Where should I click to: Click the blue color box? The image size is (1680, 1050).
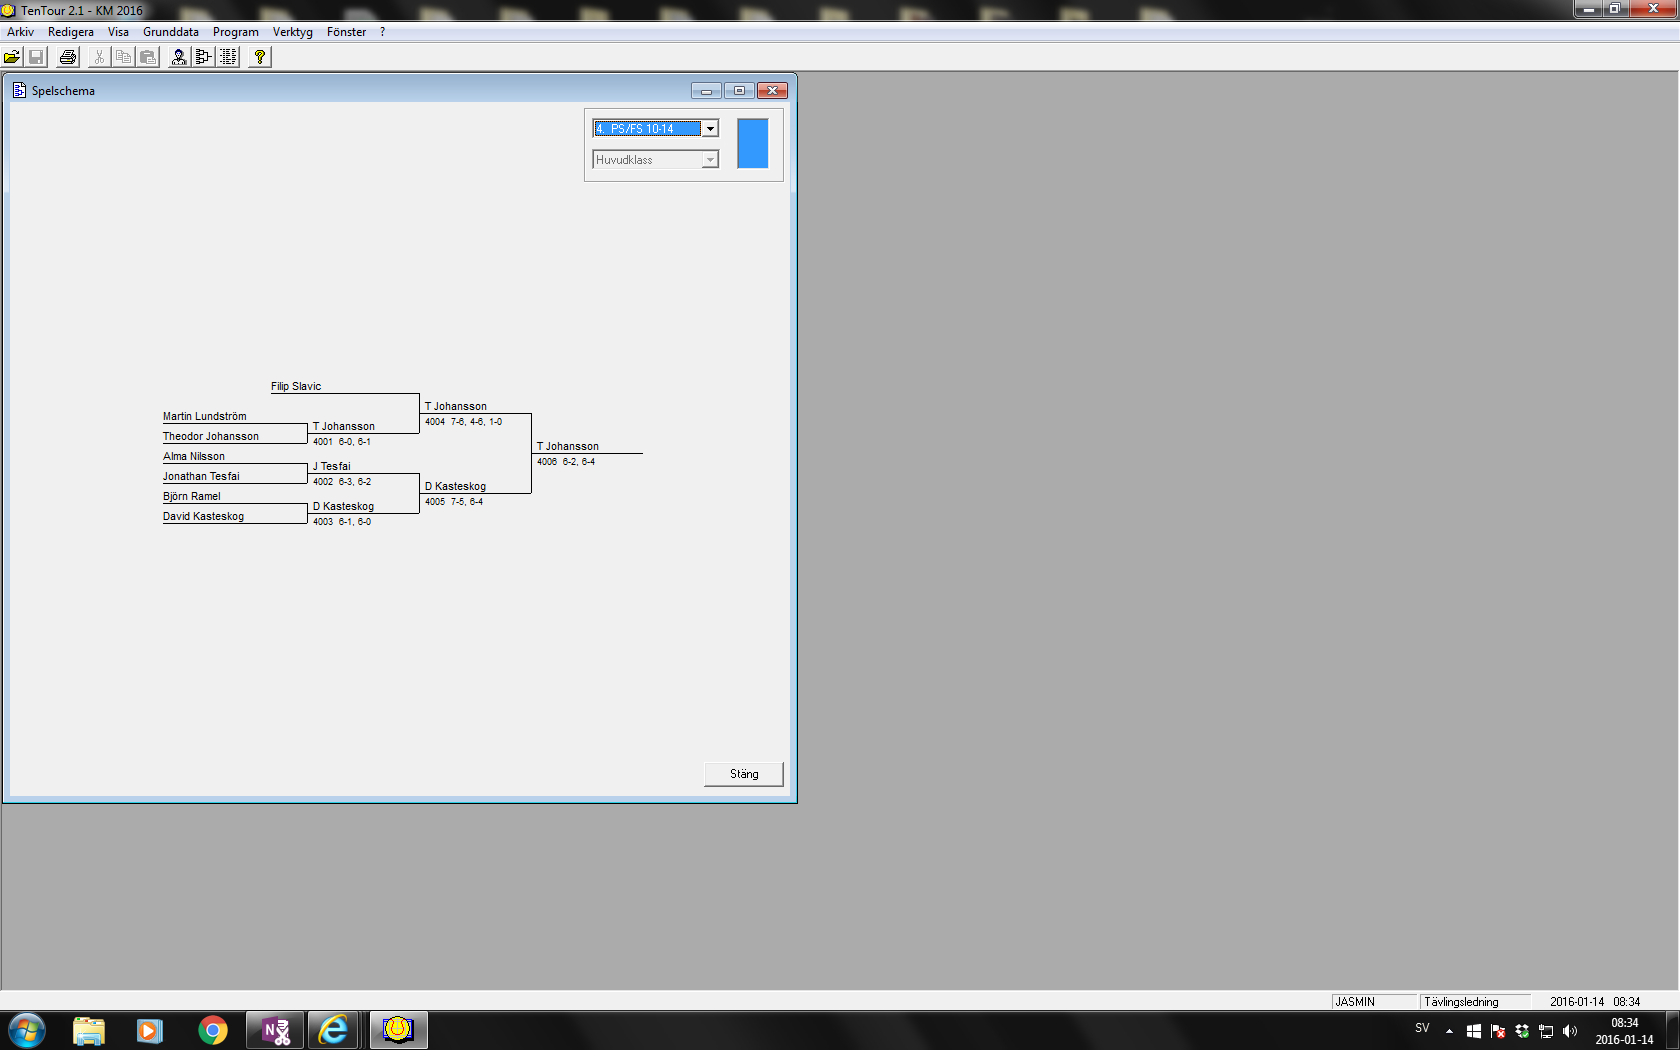[x=752, y=143]
